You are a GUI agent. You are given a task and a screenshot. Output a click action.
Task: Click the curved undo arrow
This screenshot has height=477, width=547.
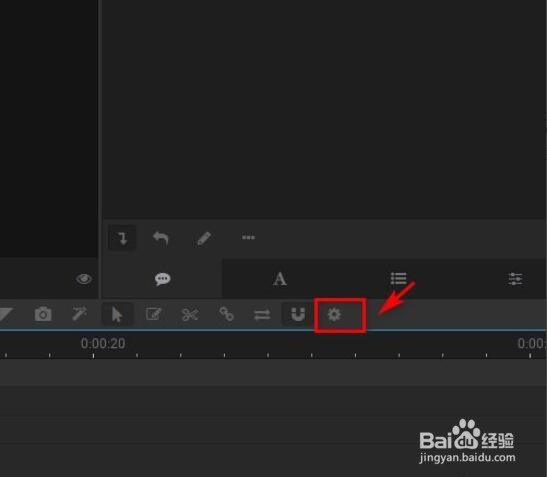click(x=161, y=238)
